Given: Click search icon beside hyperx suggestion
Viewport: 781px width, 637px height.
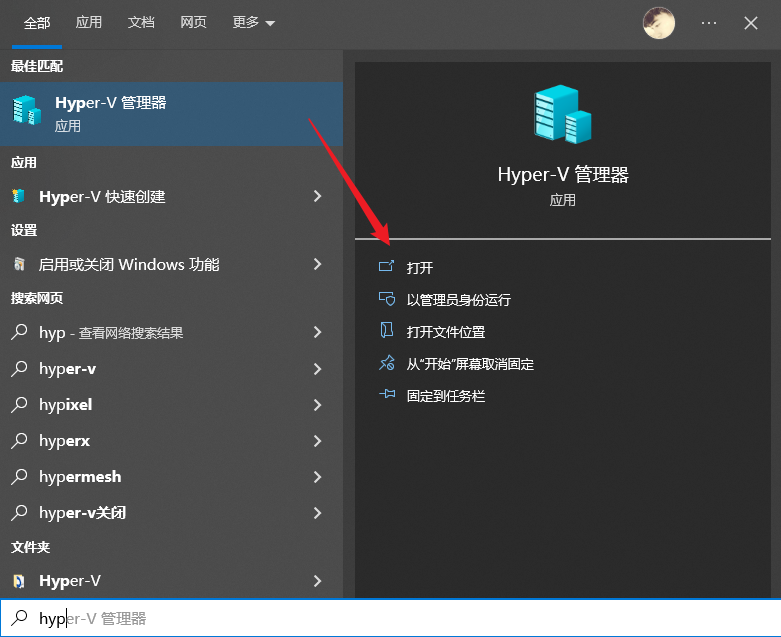Looking at the screenshot, I should 19,440.
